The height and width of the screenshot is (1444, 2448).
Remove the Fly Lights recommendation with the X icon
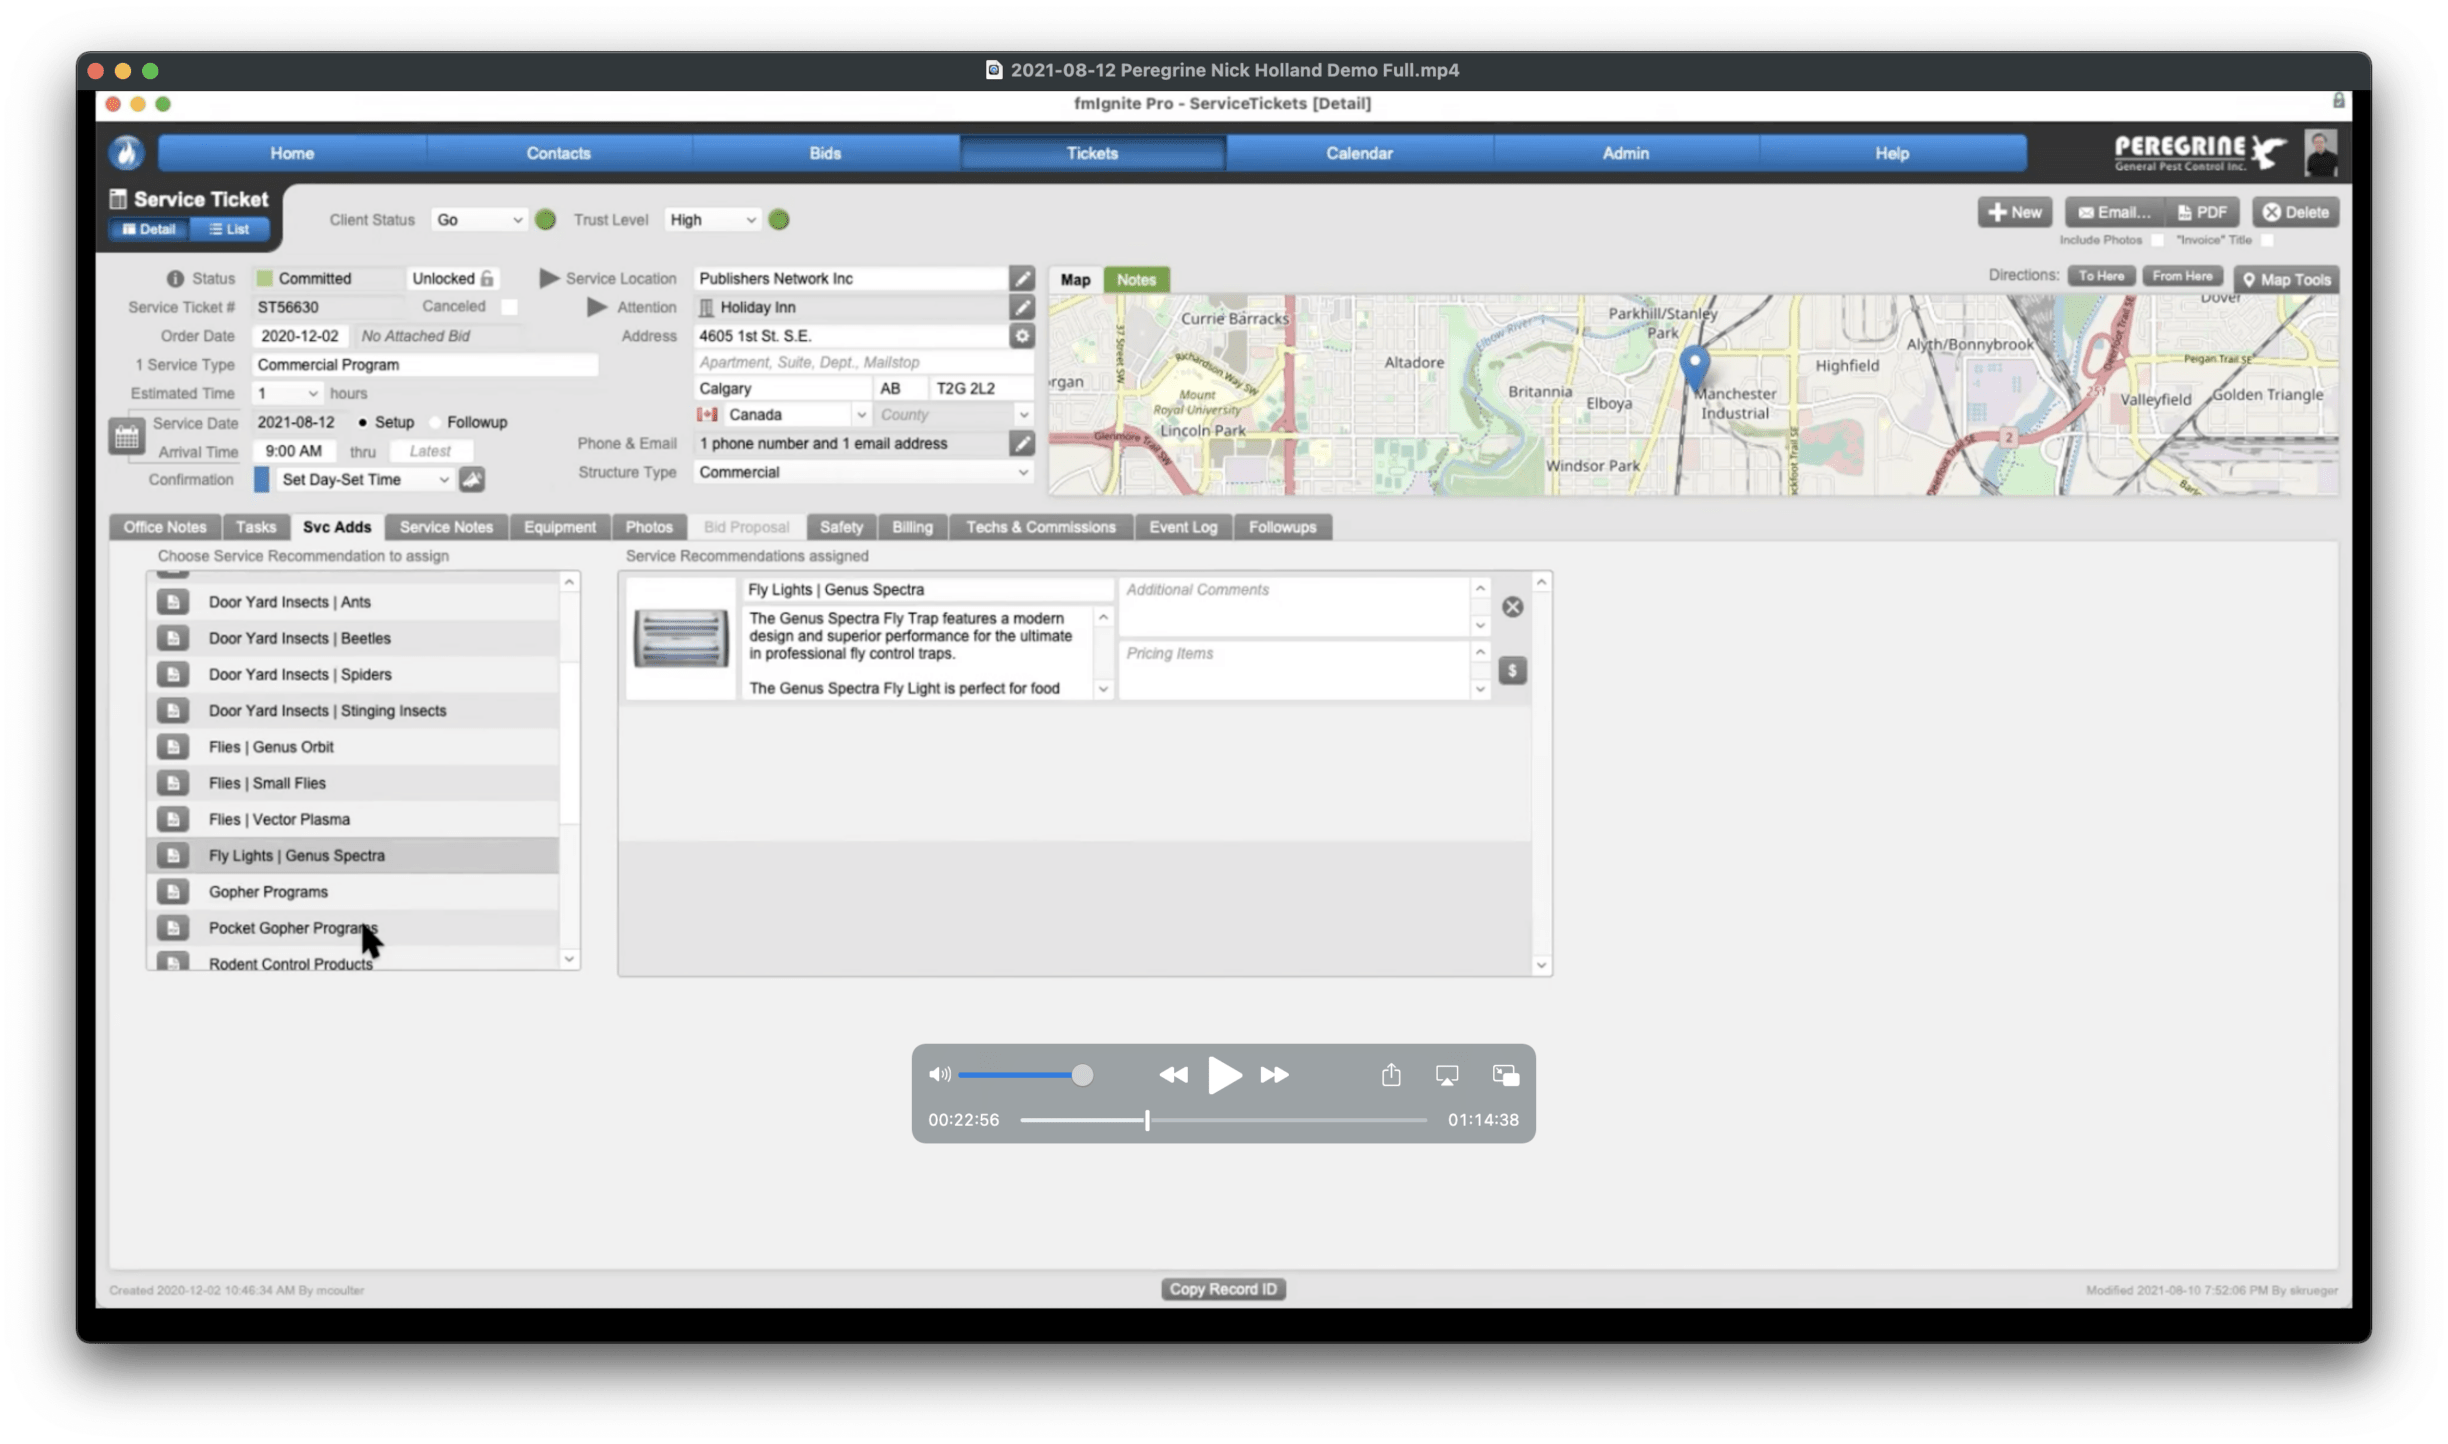(1512, 607)
